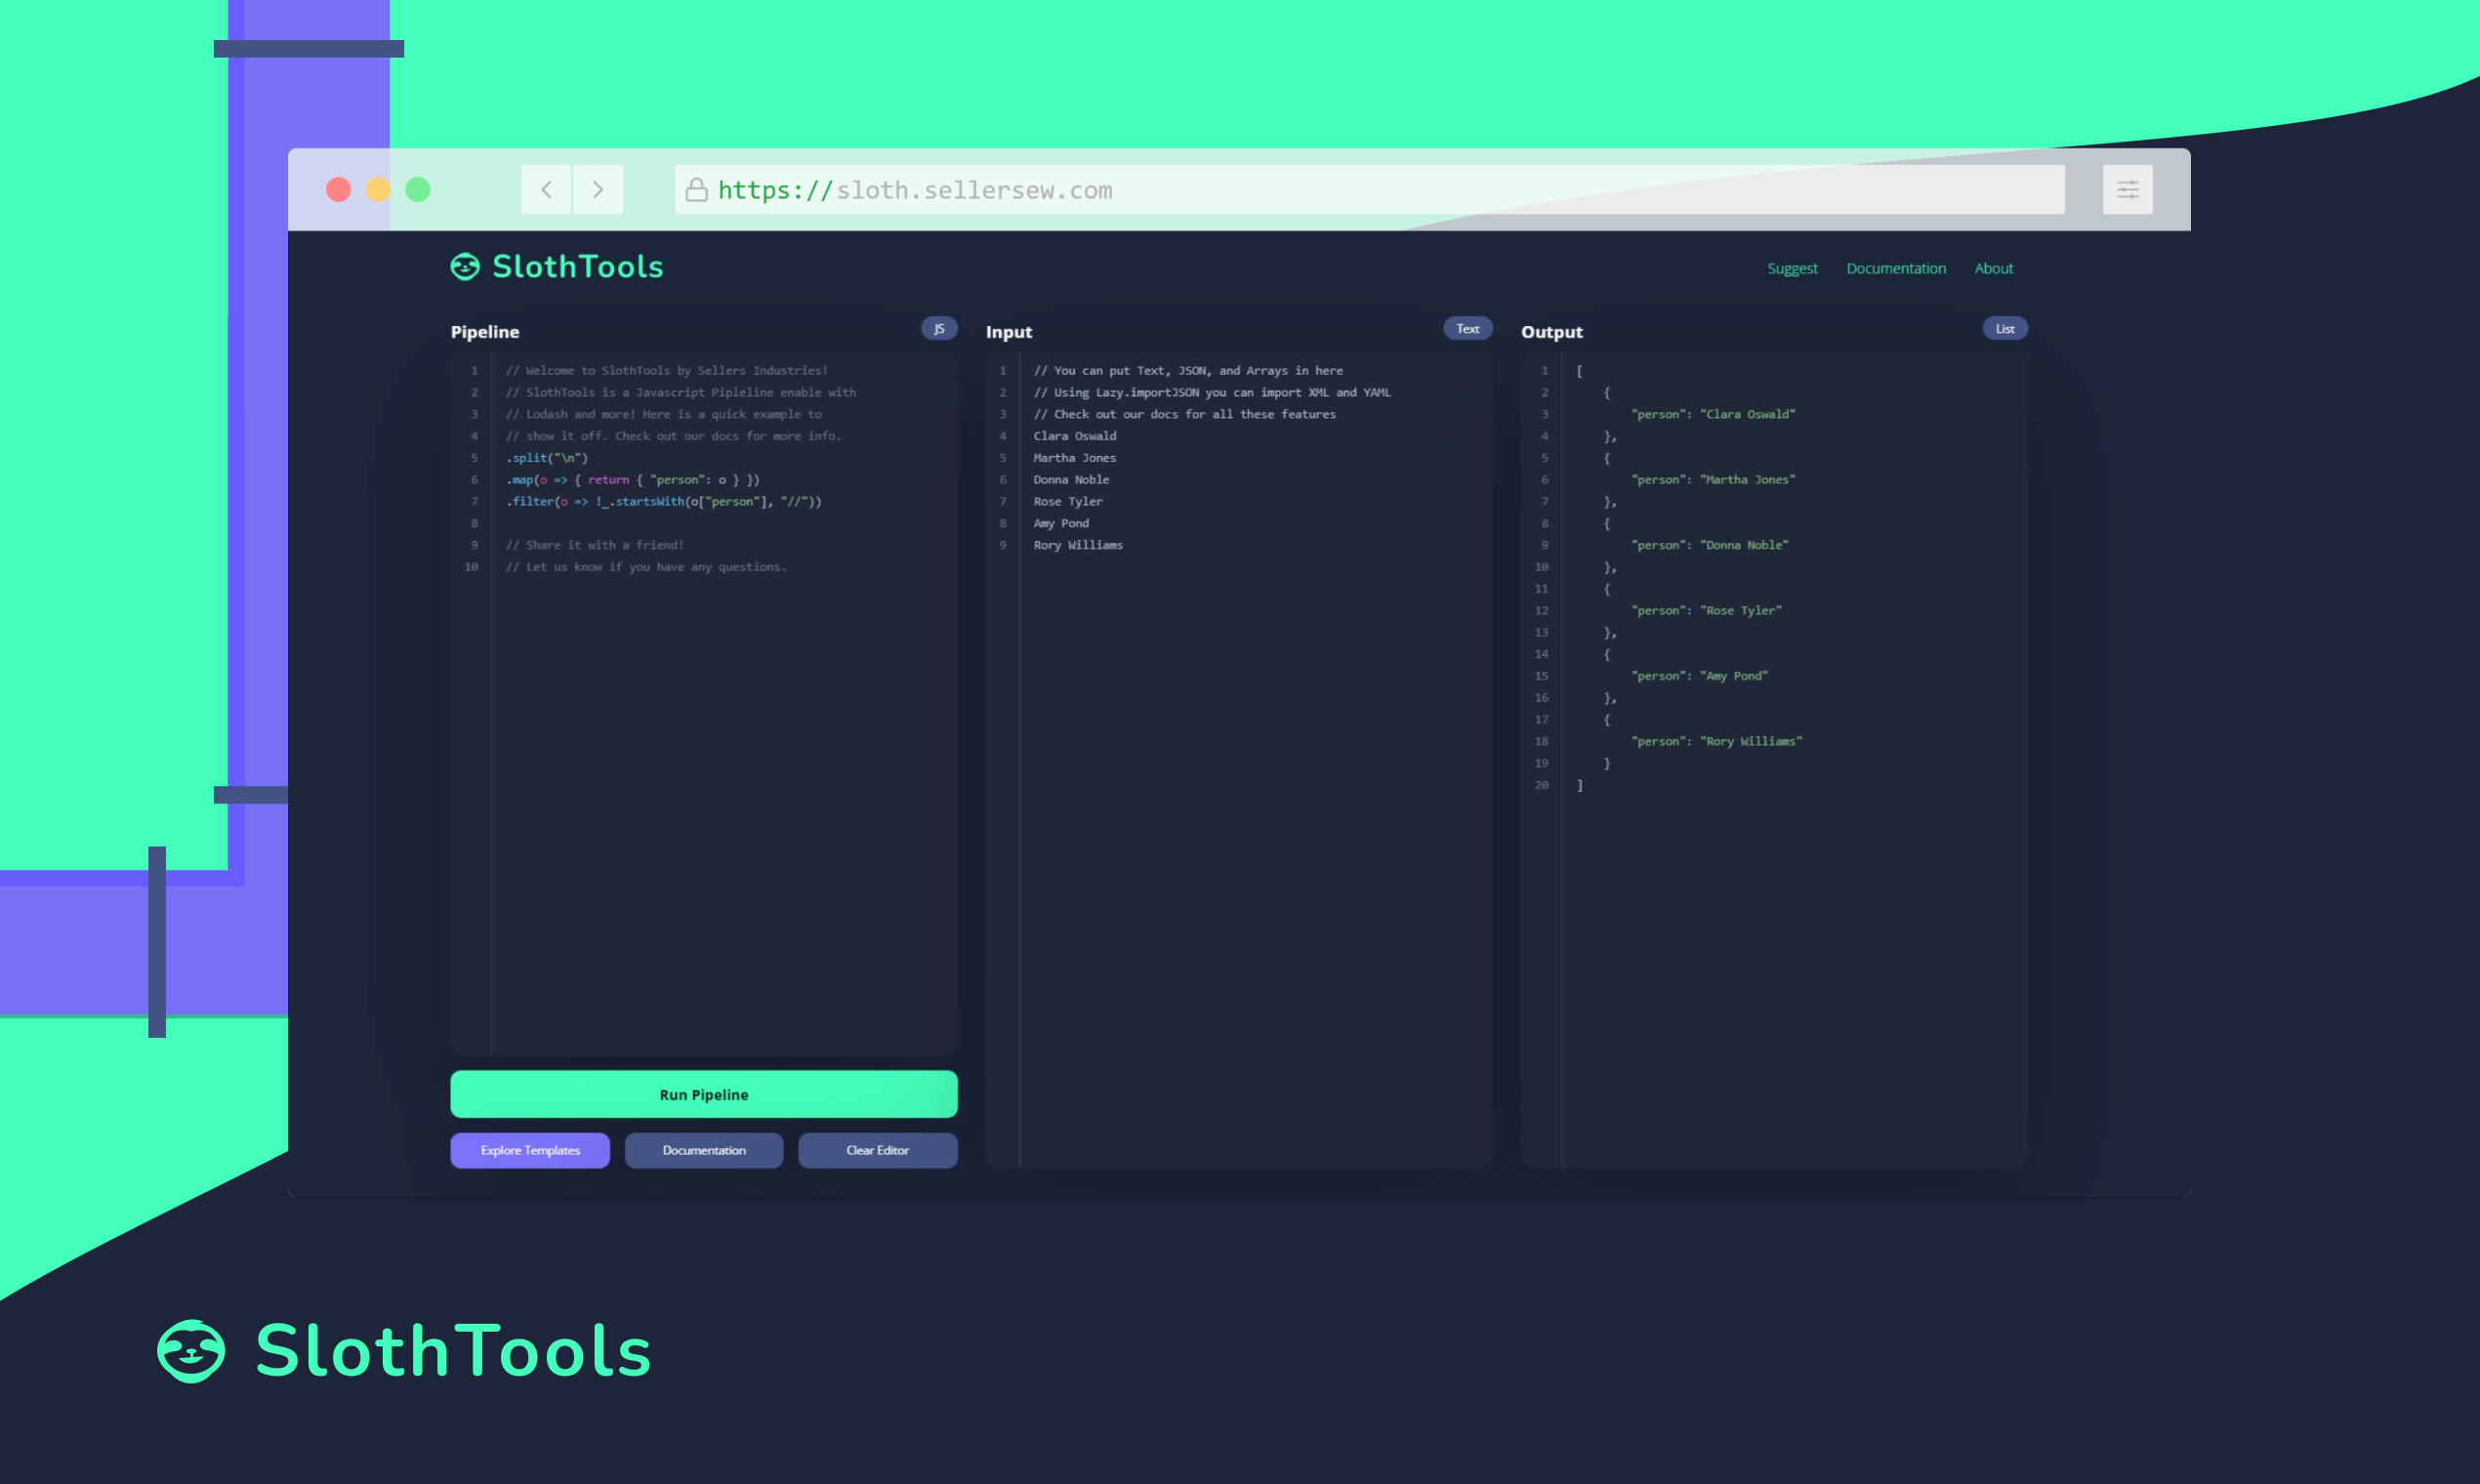Click the Pipeline panel heading
This screenshot has width=2480, height=1484.
coord(485,332)
